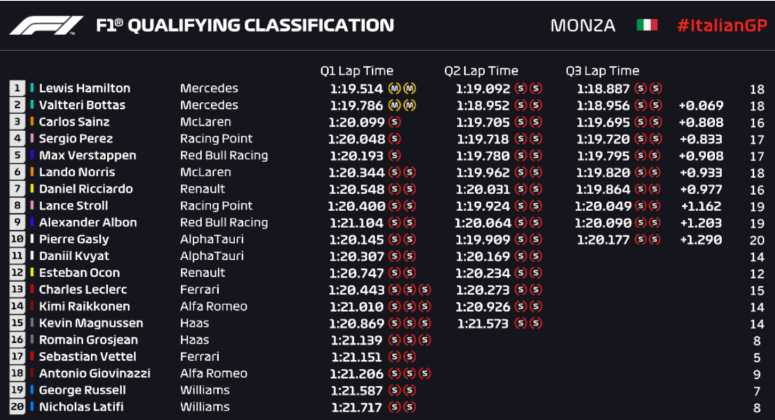Click the Italian flag icon
The width and height of the screenshot is (775, 420).
point(647,25)
